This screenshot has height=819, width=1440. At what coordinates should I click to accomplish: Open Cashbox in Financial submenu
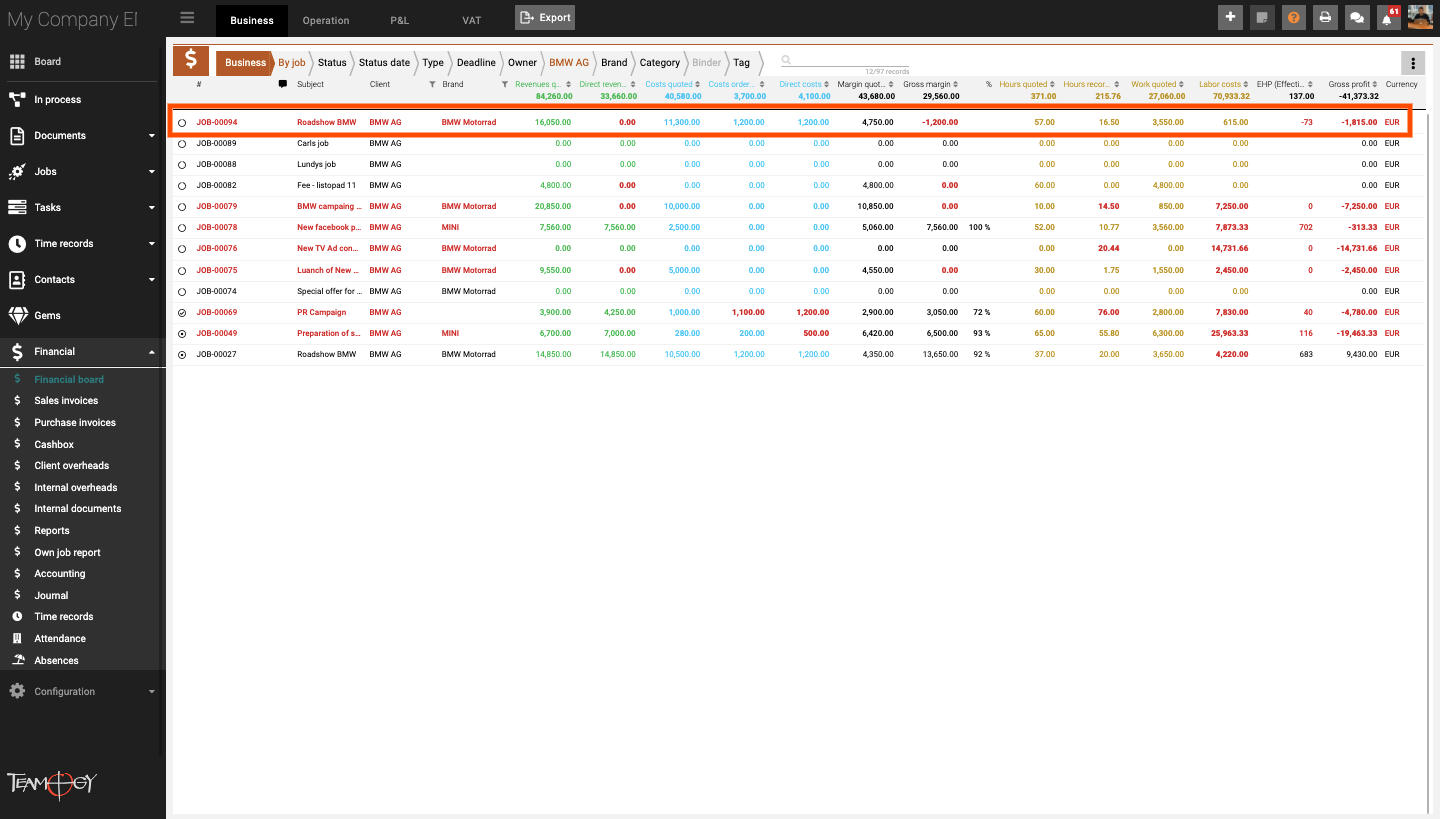[54, 444]
